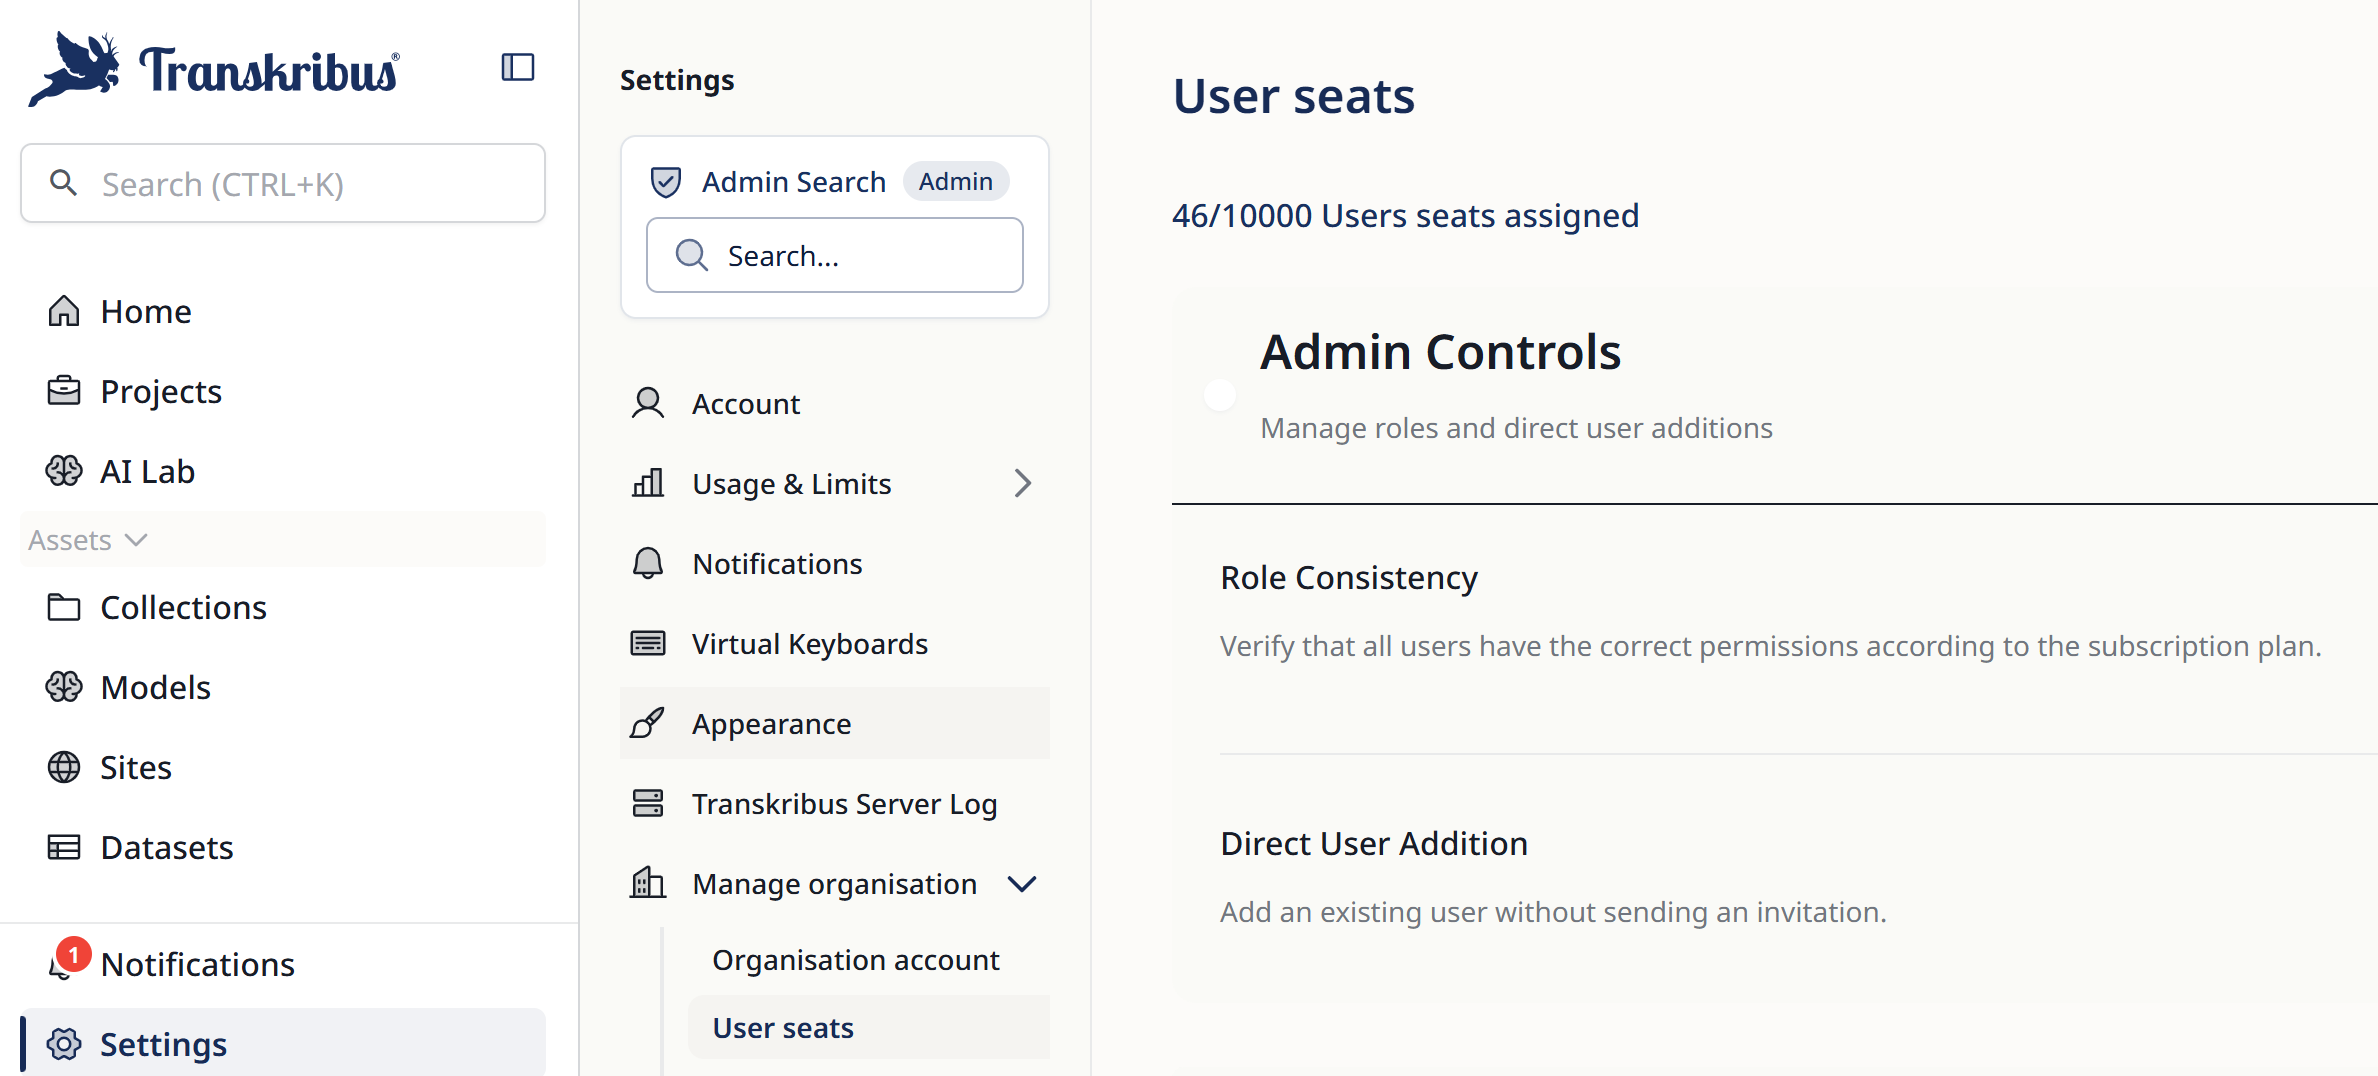Toggle the Admin Controls switch
Viewport: 2378px width, 1076px height.
(x=1220, y=395)
